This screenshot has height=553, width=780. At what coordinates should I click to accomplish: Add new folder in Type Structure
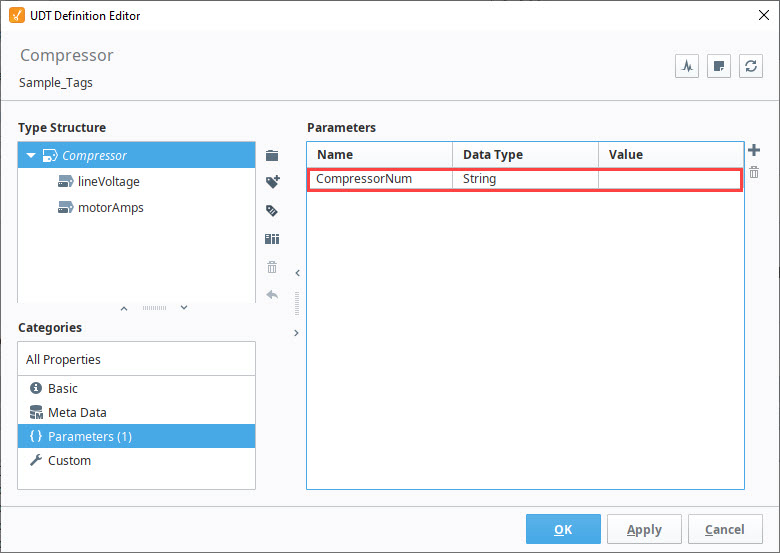pos(272,156)
